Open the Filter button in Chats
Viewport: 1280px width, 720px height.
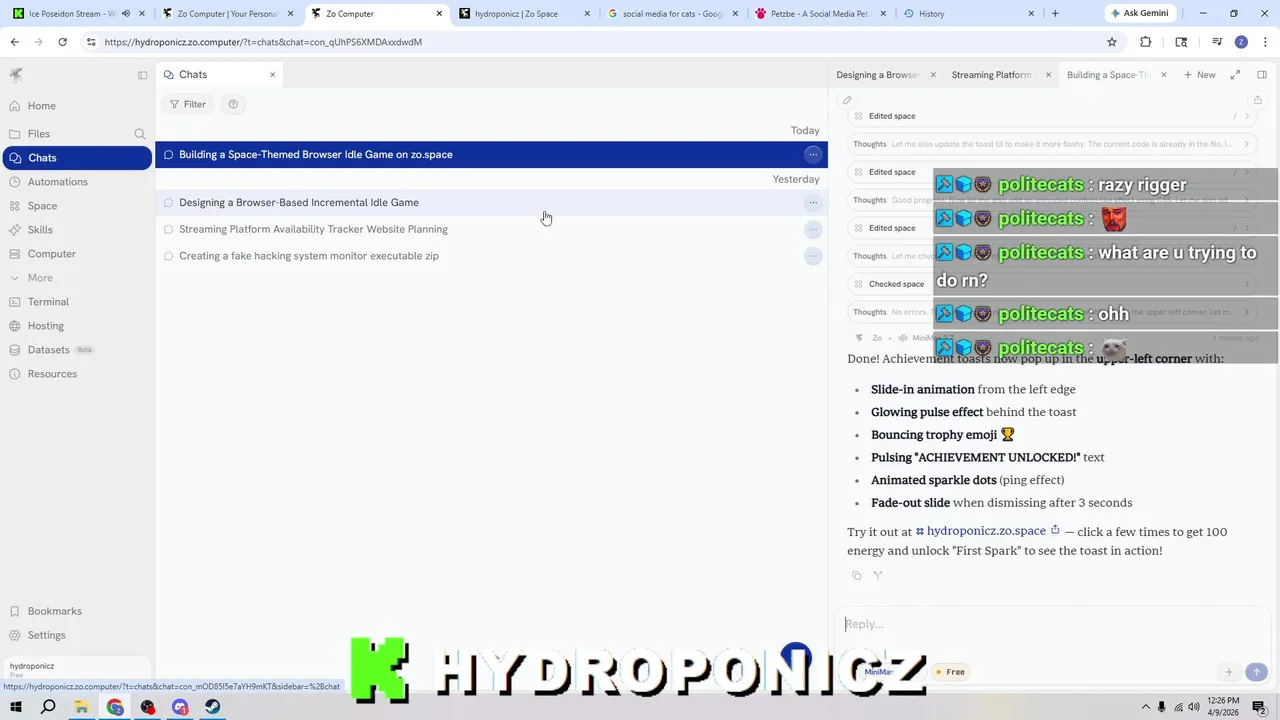187,104
